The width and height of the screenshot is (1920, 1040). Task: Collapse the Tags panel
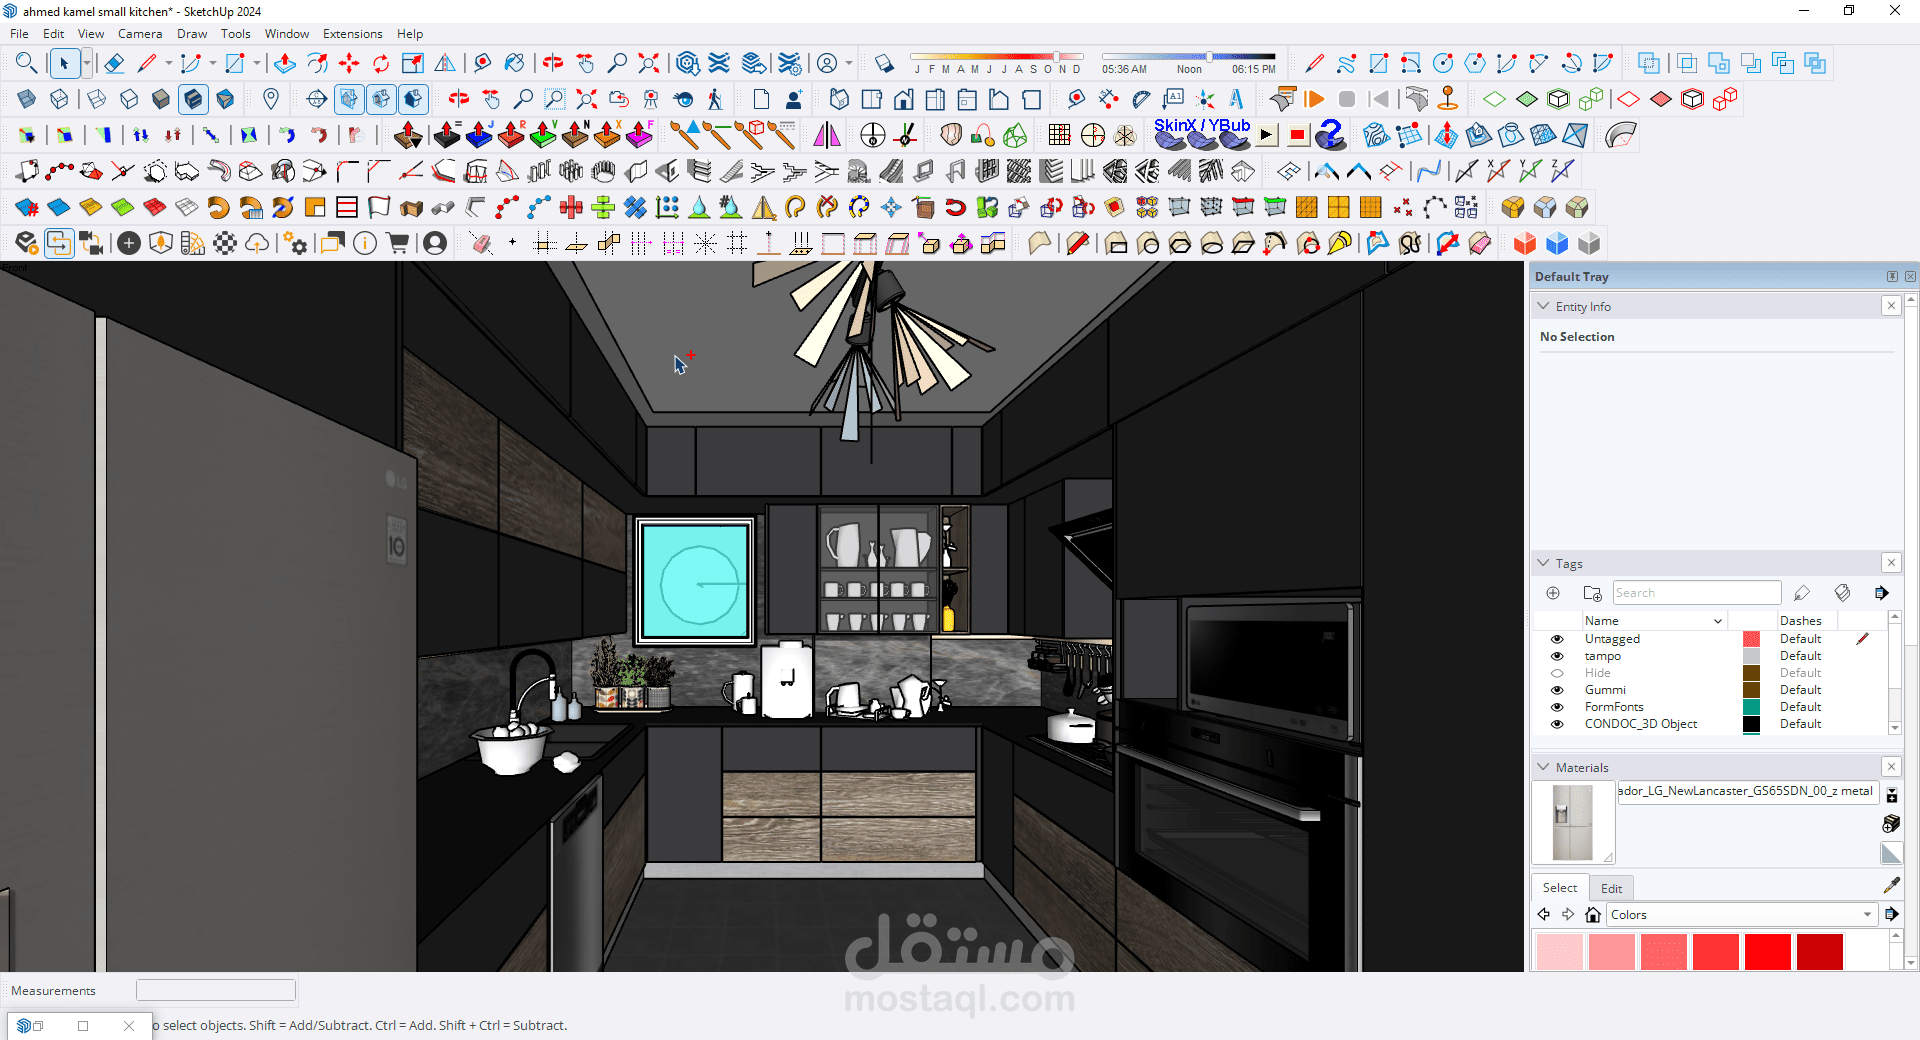[1544, 563]
